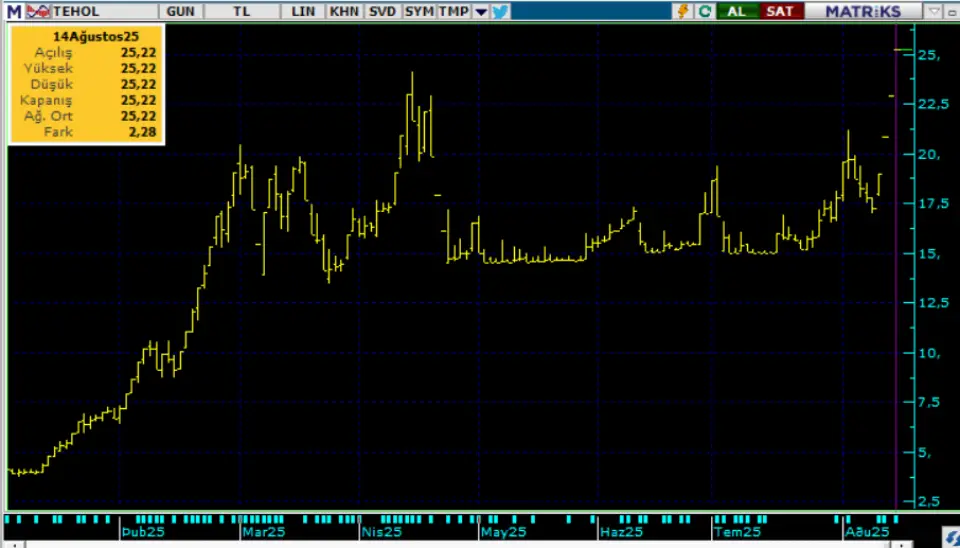This screenshot has height=548, width=960.
Task: Click the May25 month label on time axis
Action: [503, 531]
